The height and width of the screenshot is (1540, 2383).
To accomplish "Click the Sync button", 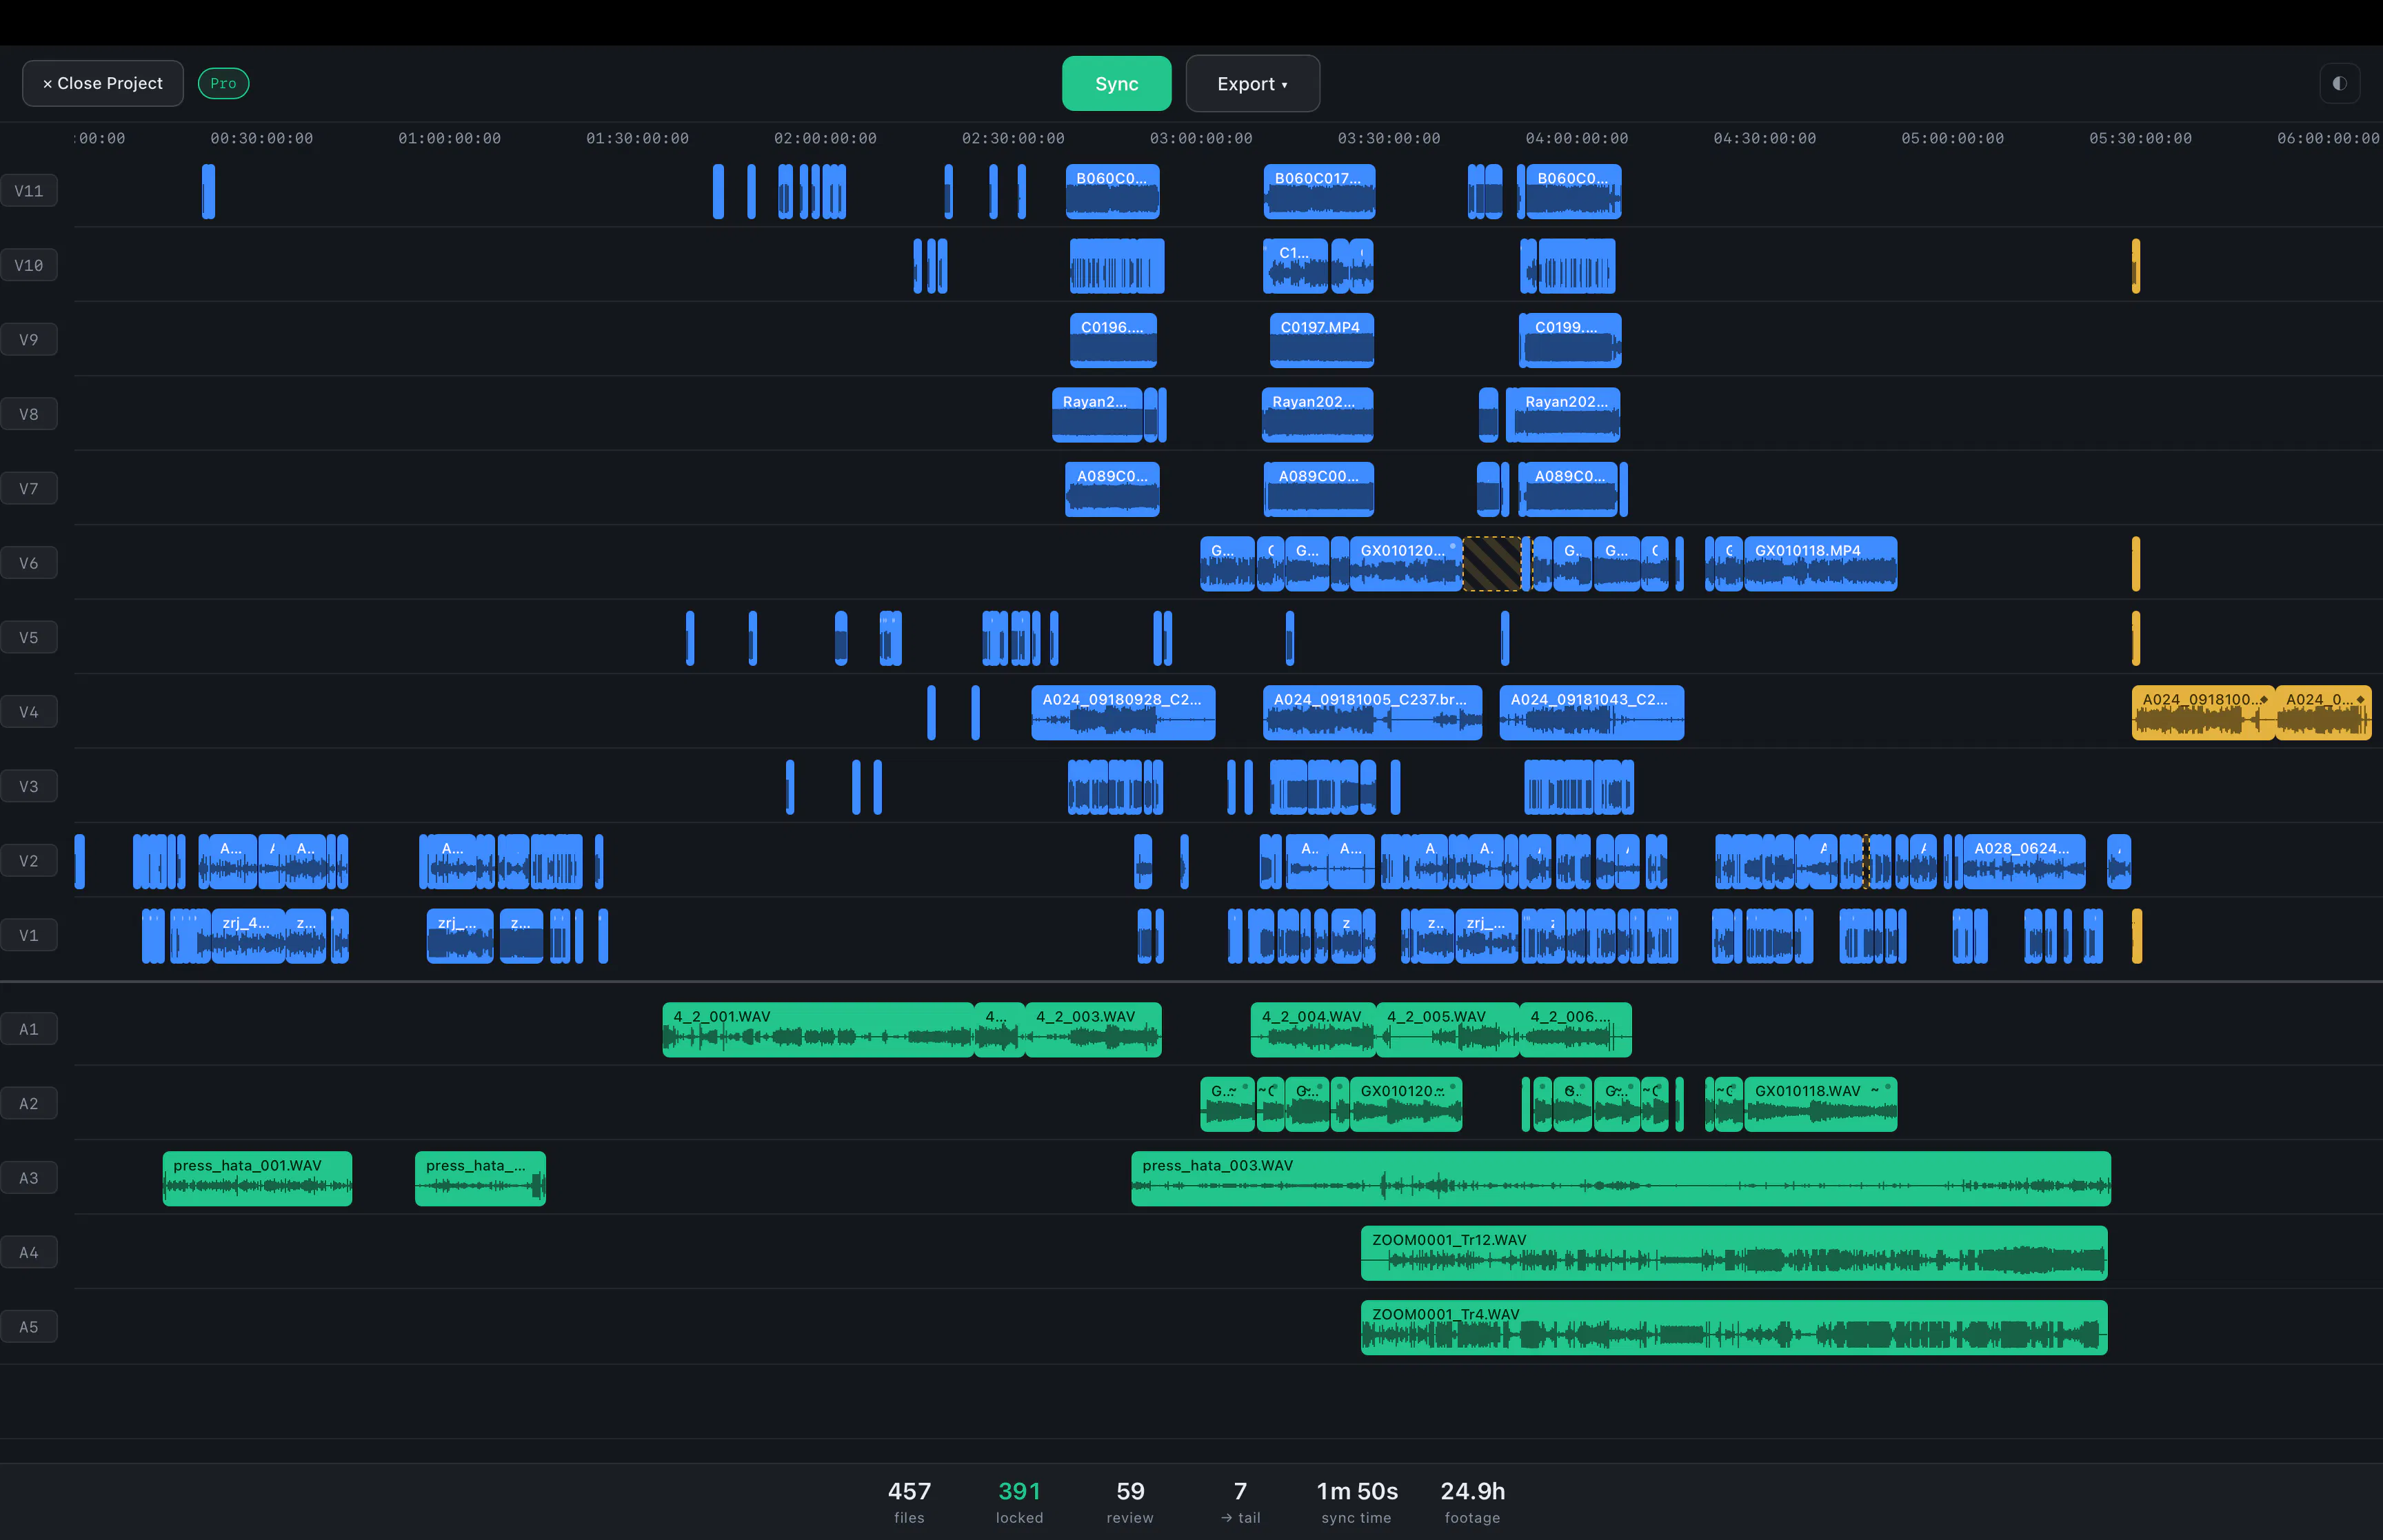I will (x=1116, y=83).
